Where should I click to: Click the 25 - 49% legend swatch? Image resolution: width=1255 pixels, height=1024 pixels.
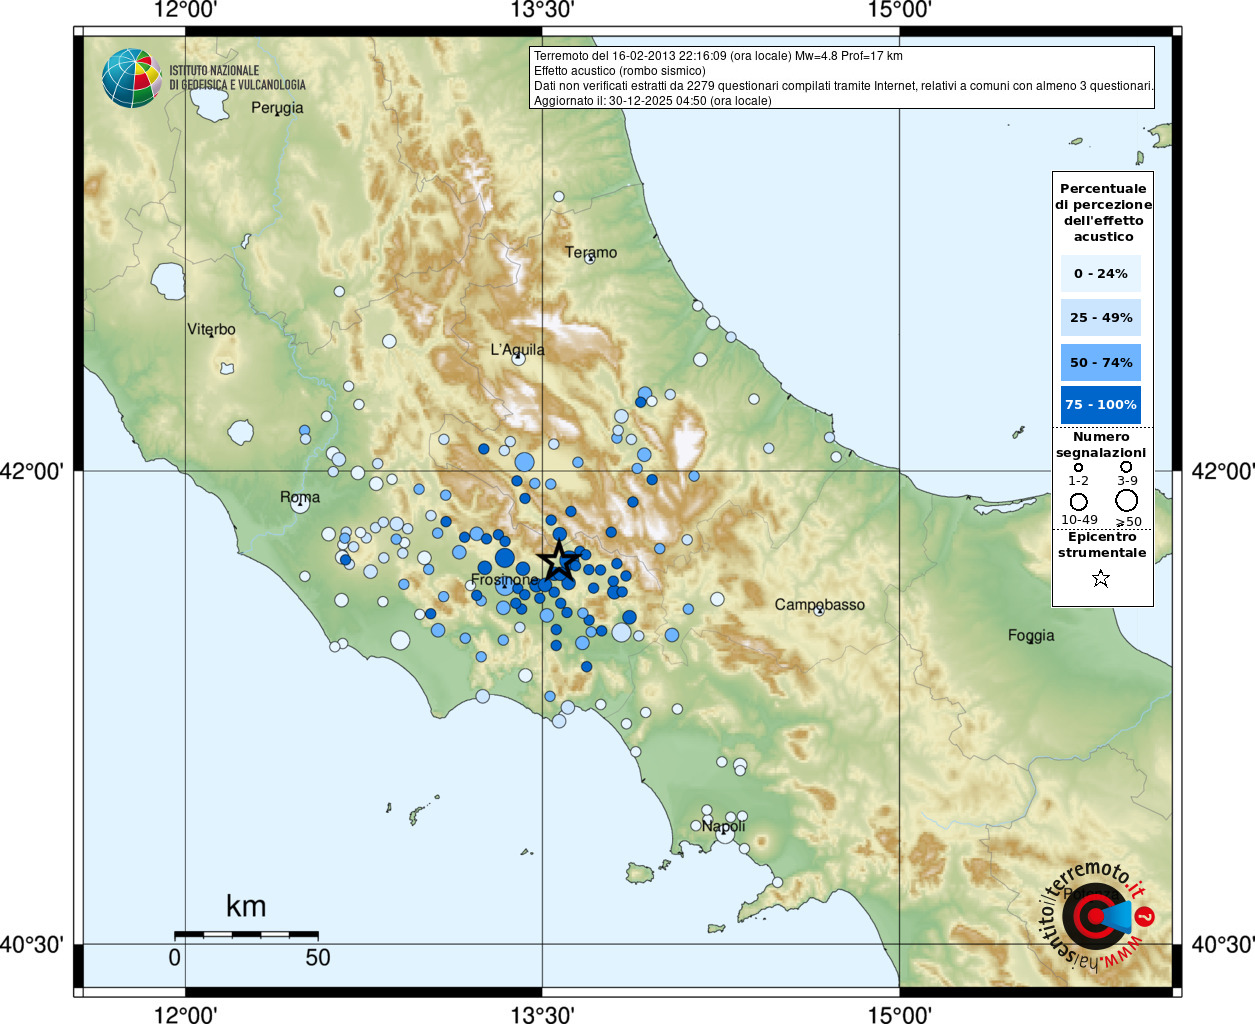coord(1100,318)
